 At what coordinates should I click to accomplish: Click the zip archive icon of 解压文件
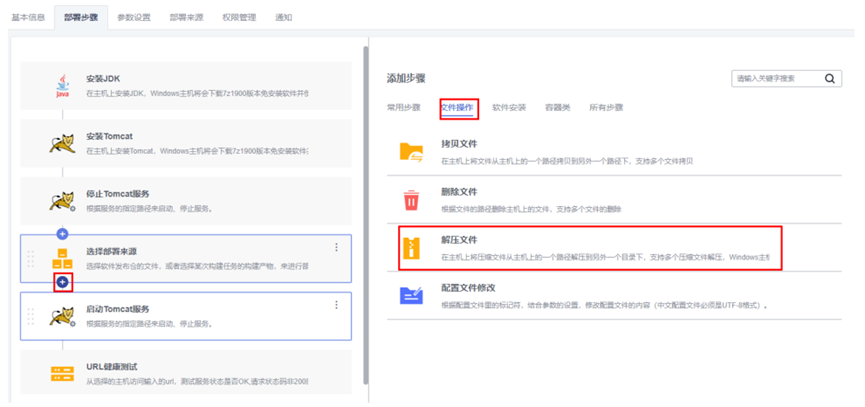coord(412,248)
